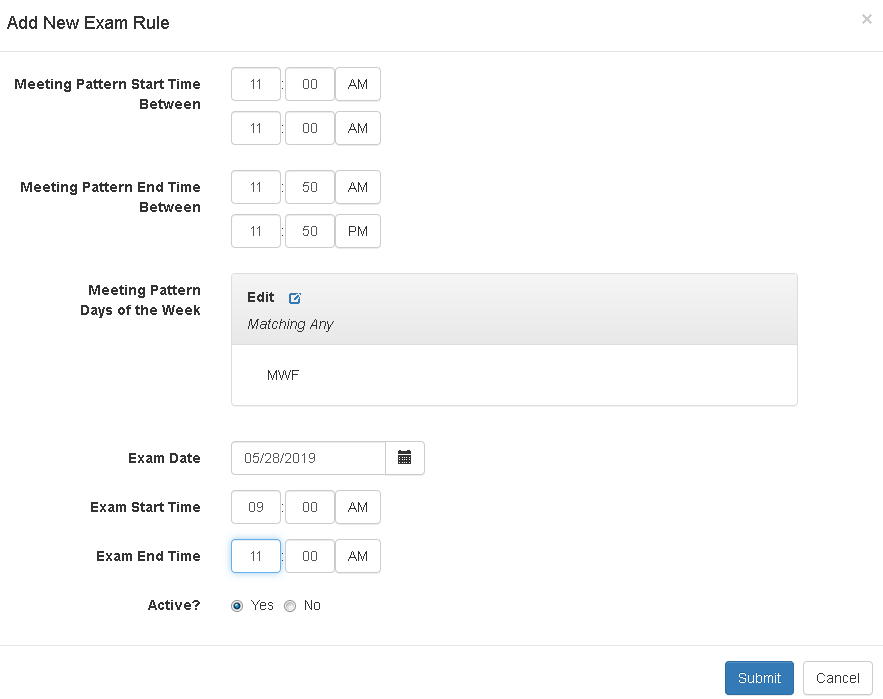
Task: Click the Exam End Time minutes field
Action: (310, 556)
